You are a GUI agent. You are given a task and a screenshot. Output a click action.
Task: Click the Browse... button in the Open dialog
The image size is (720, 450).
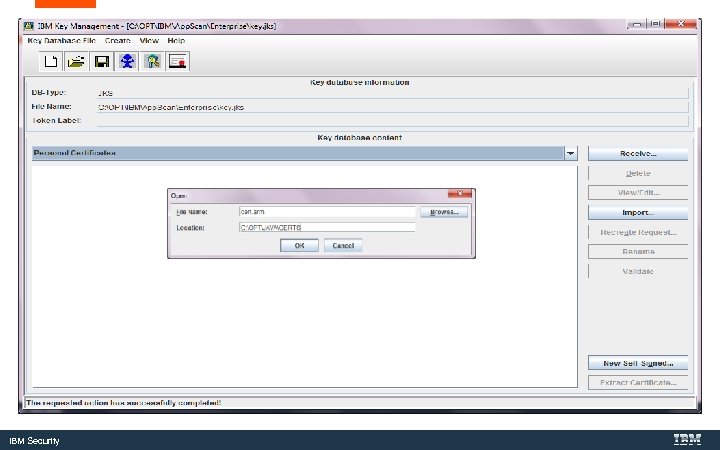tap(444, 212)
